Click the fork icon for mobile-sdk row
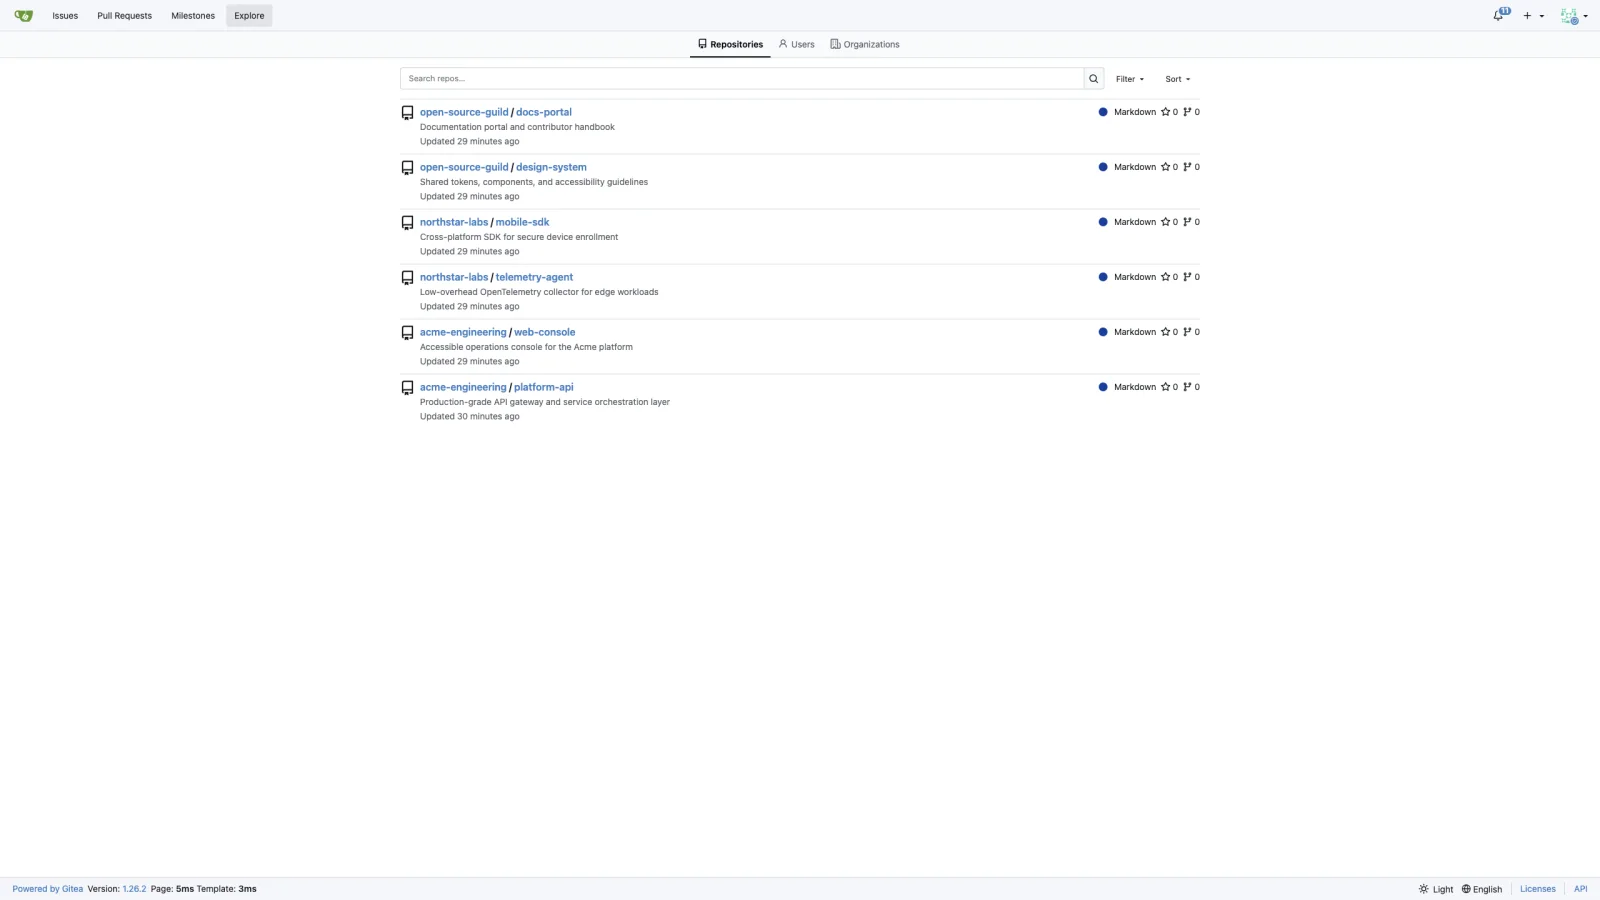 [1187, 222]
